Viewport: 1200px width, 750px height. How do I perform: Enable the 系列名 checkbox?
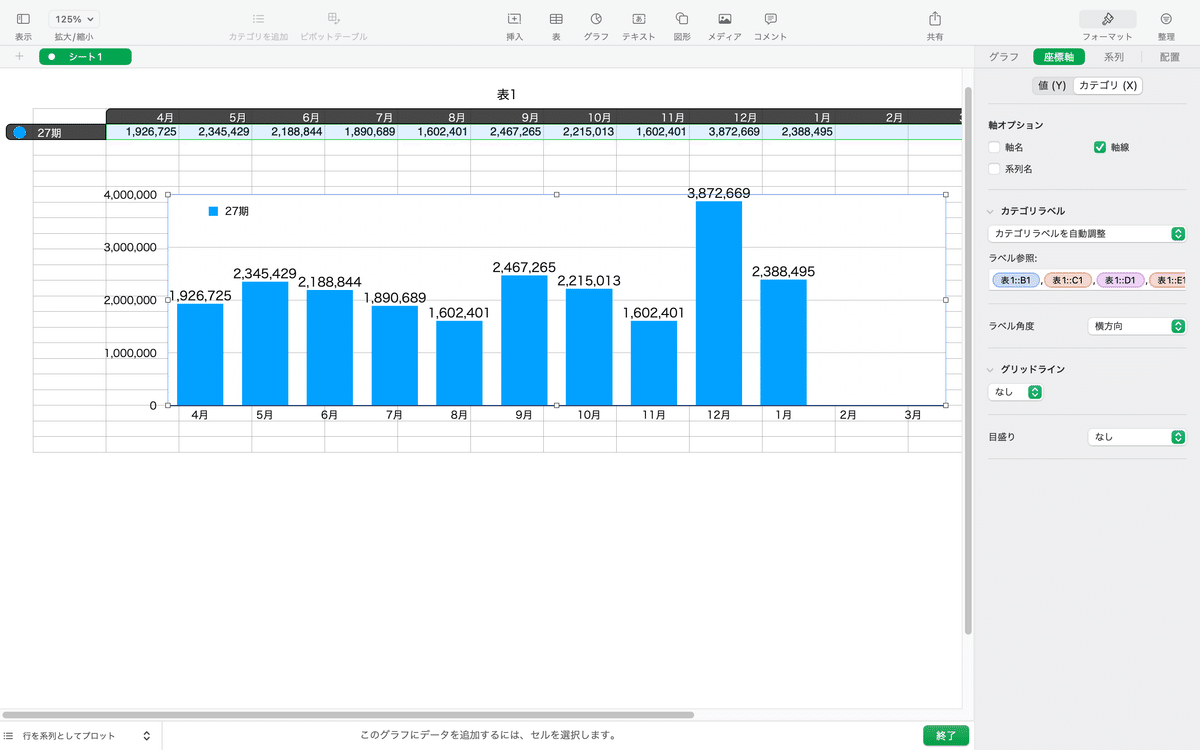[x=994, y=169]
